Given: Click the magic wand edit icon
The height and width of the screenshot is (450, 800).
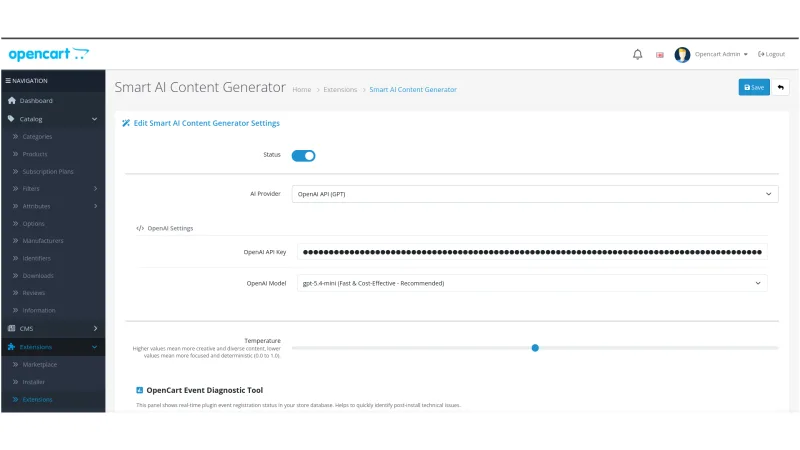Looking at the screenshot, I should click(126, 123).
